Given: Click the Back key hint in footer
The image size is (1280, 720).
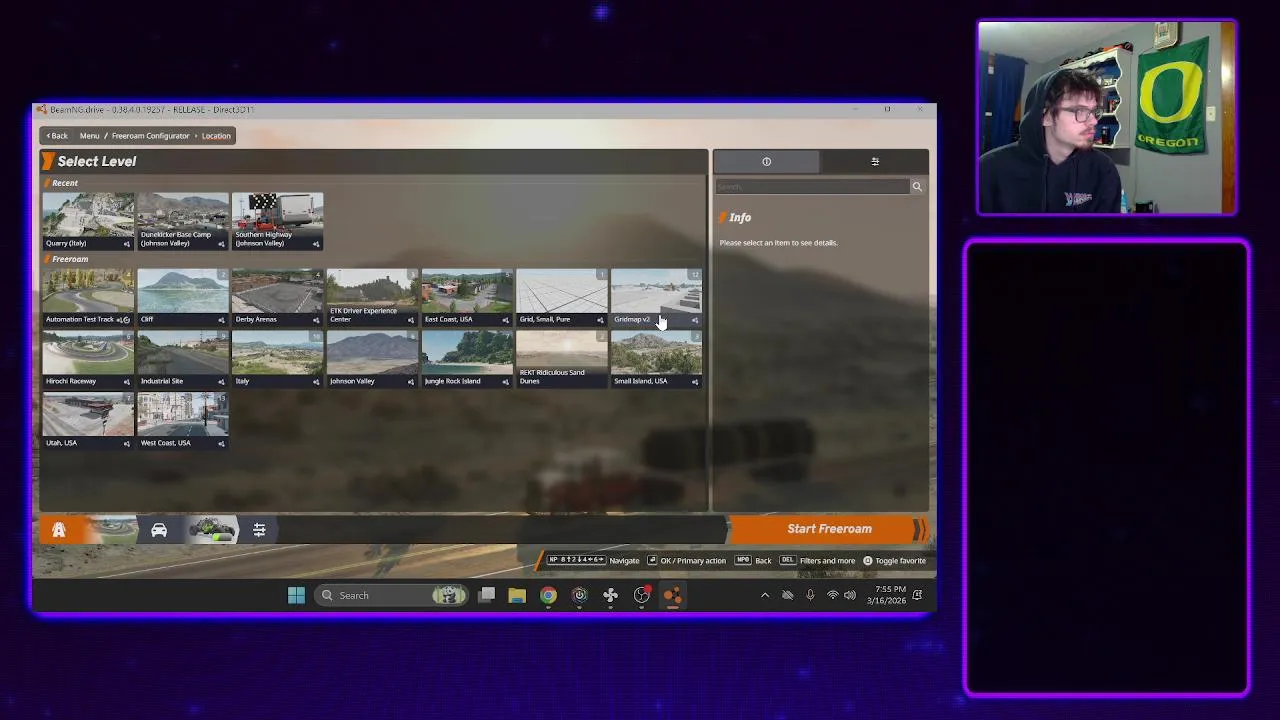Looking at the screenshot, I should coord(753,561).
